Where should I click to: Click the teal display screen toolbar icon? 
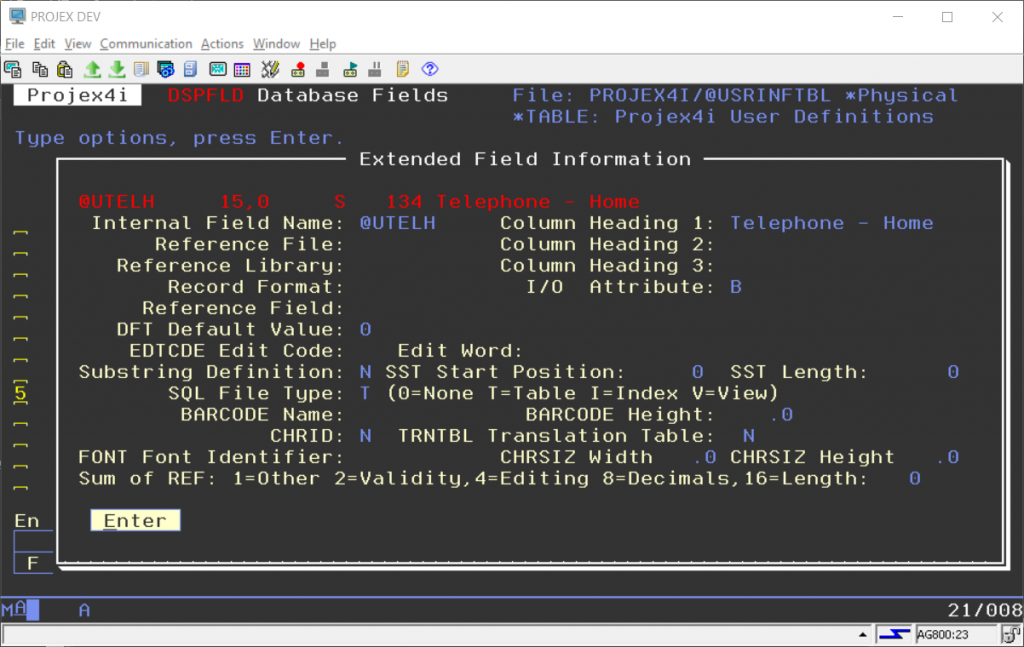point(217,69)
